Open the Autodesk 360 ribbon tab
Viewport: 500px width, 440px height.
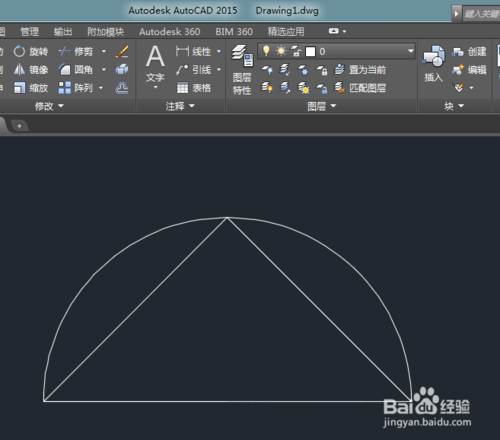170,32
